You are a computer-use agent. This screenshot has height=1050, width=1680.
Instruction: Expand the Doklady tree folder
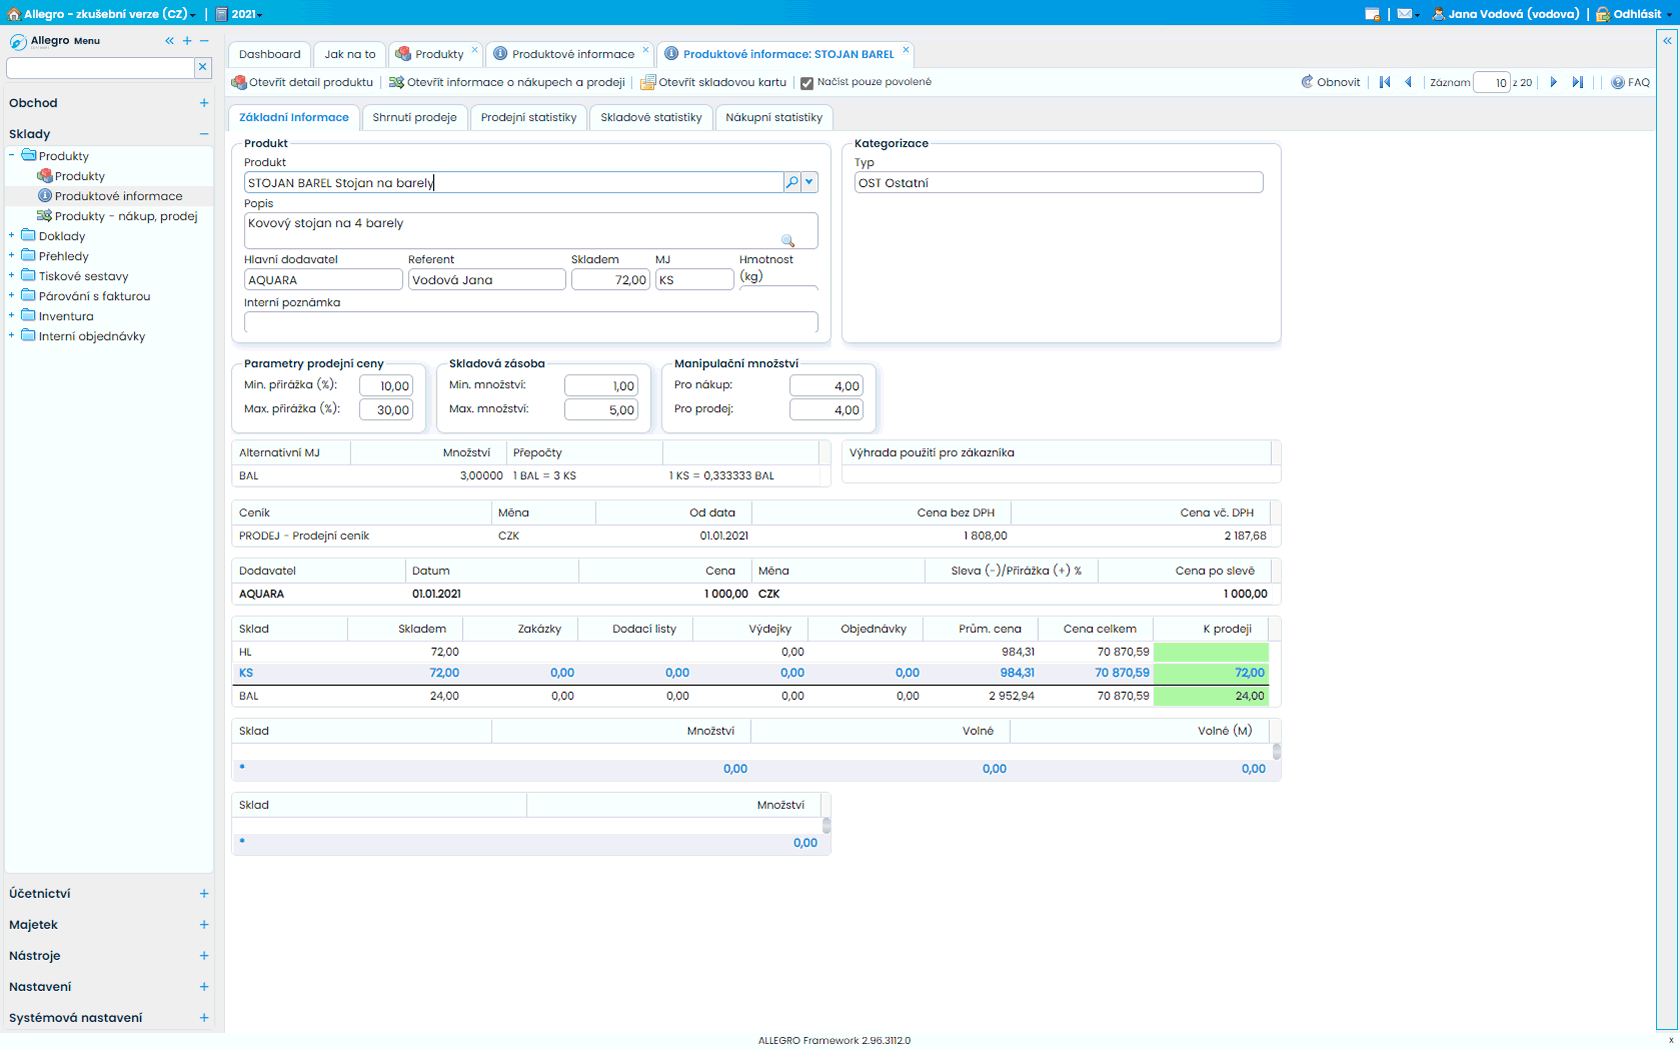[12, 236]
